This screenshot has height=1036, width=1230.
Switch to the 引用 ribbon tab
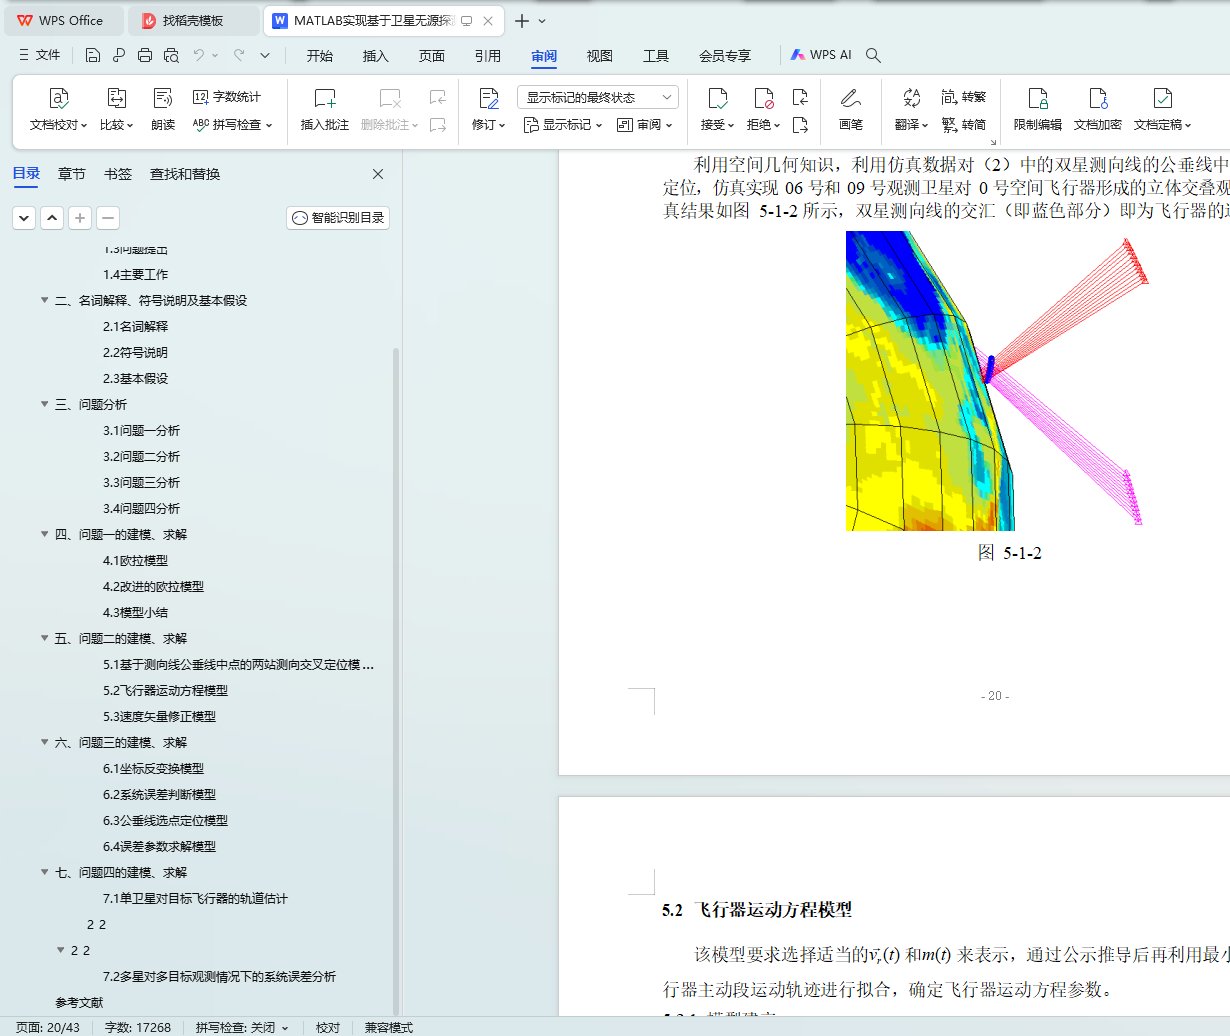pyautogui.click(x=488, y=56)
